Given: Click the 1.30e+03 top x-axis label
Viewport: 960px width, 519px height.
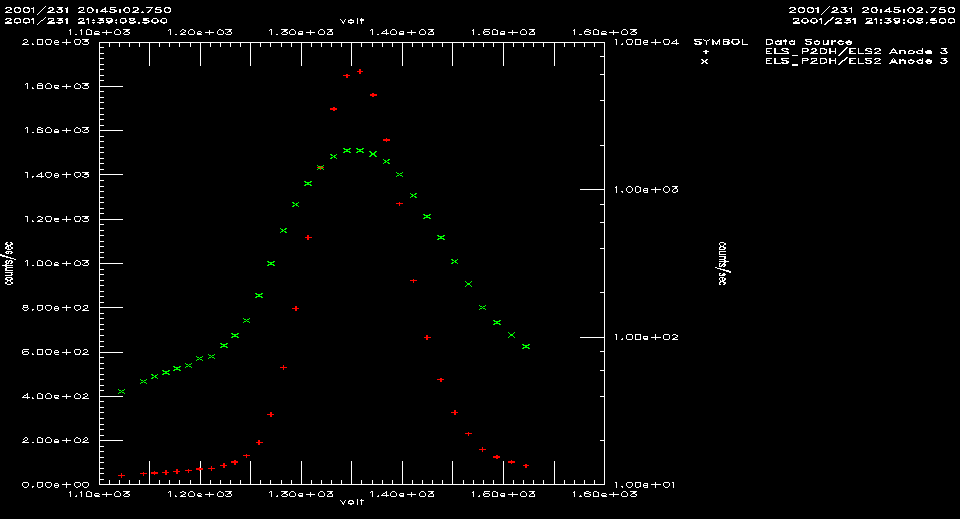Looking at the screenshot, I should (301, 32).
